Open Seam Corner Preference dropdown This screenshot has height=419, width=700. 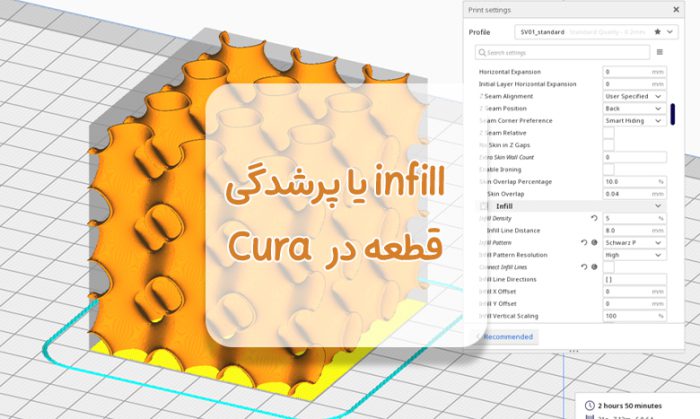[634, 120]
